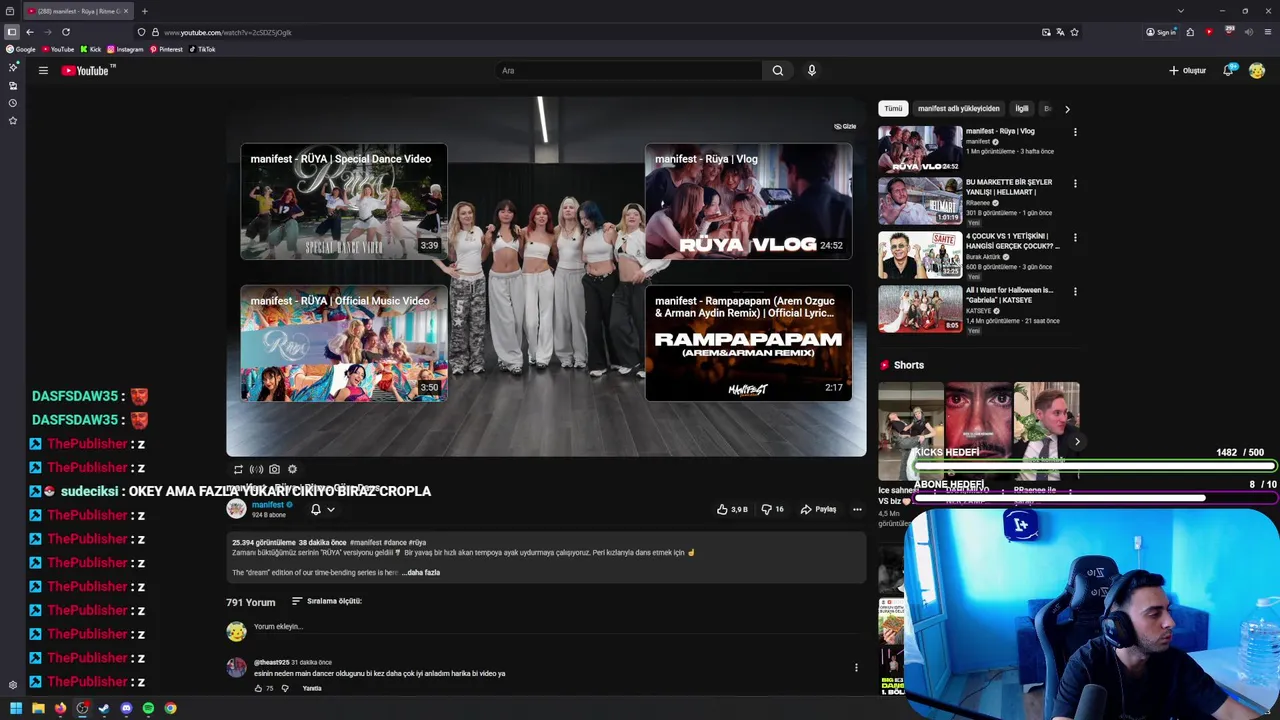Open sidebar manifest - Rüya | Vlog thumbnail
Viewport: 1280px width, 720px height.
coord(920,148)
